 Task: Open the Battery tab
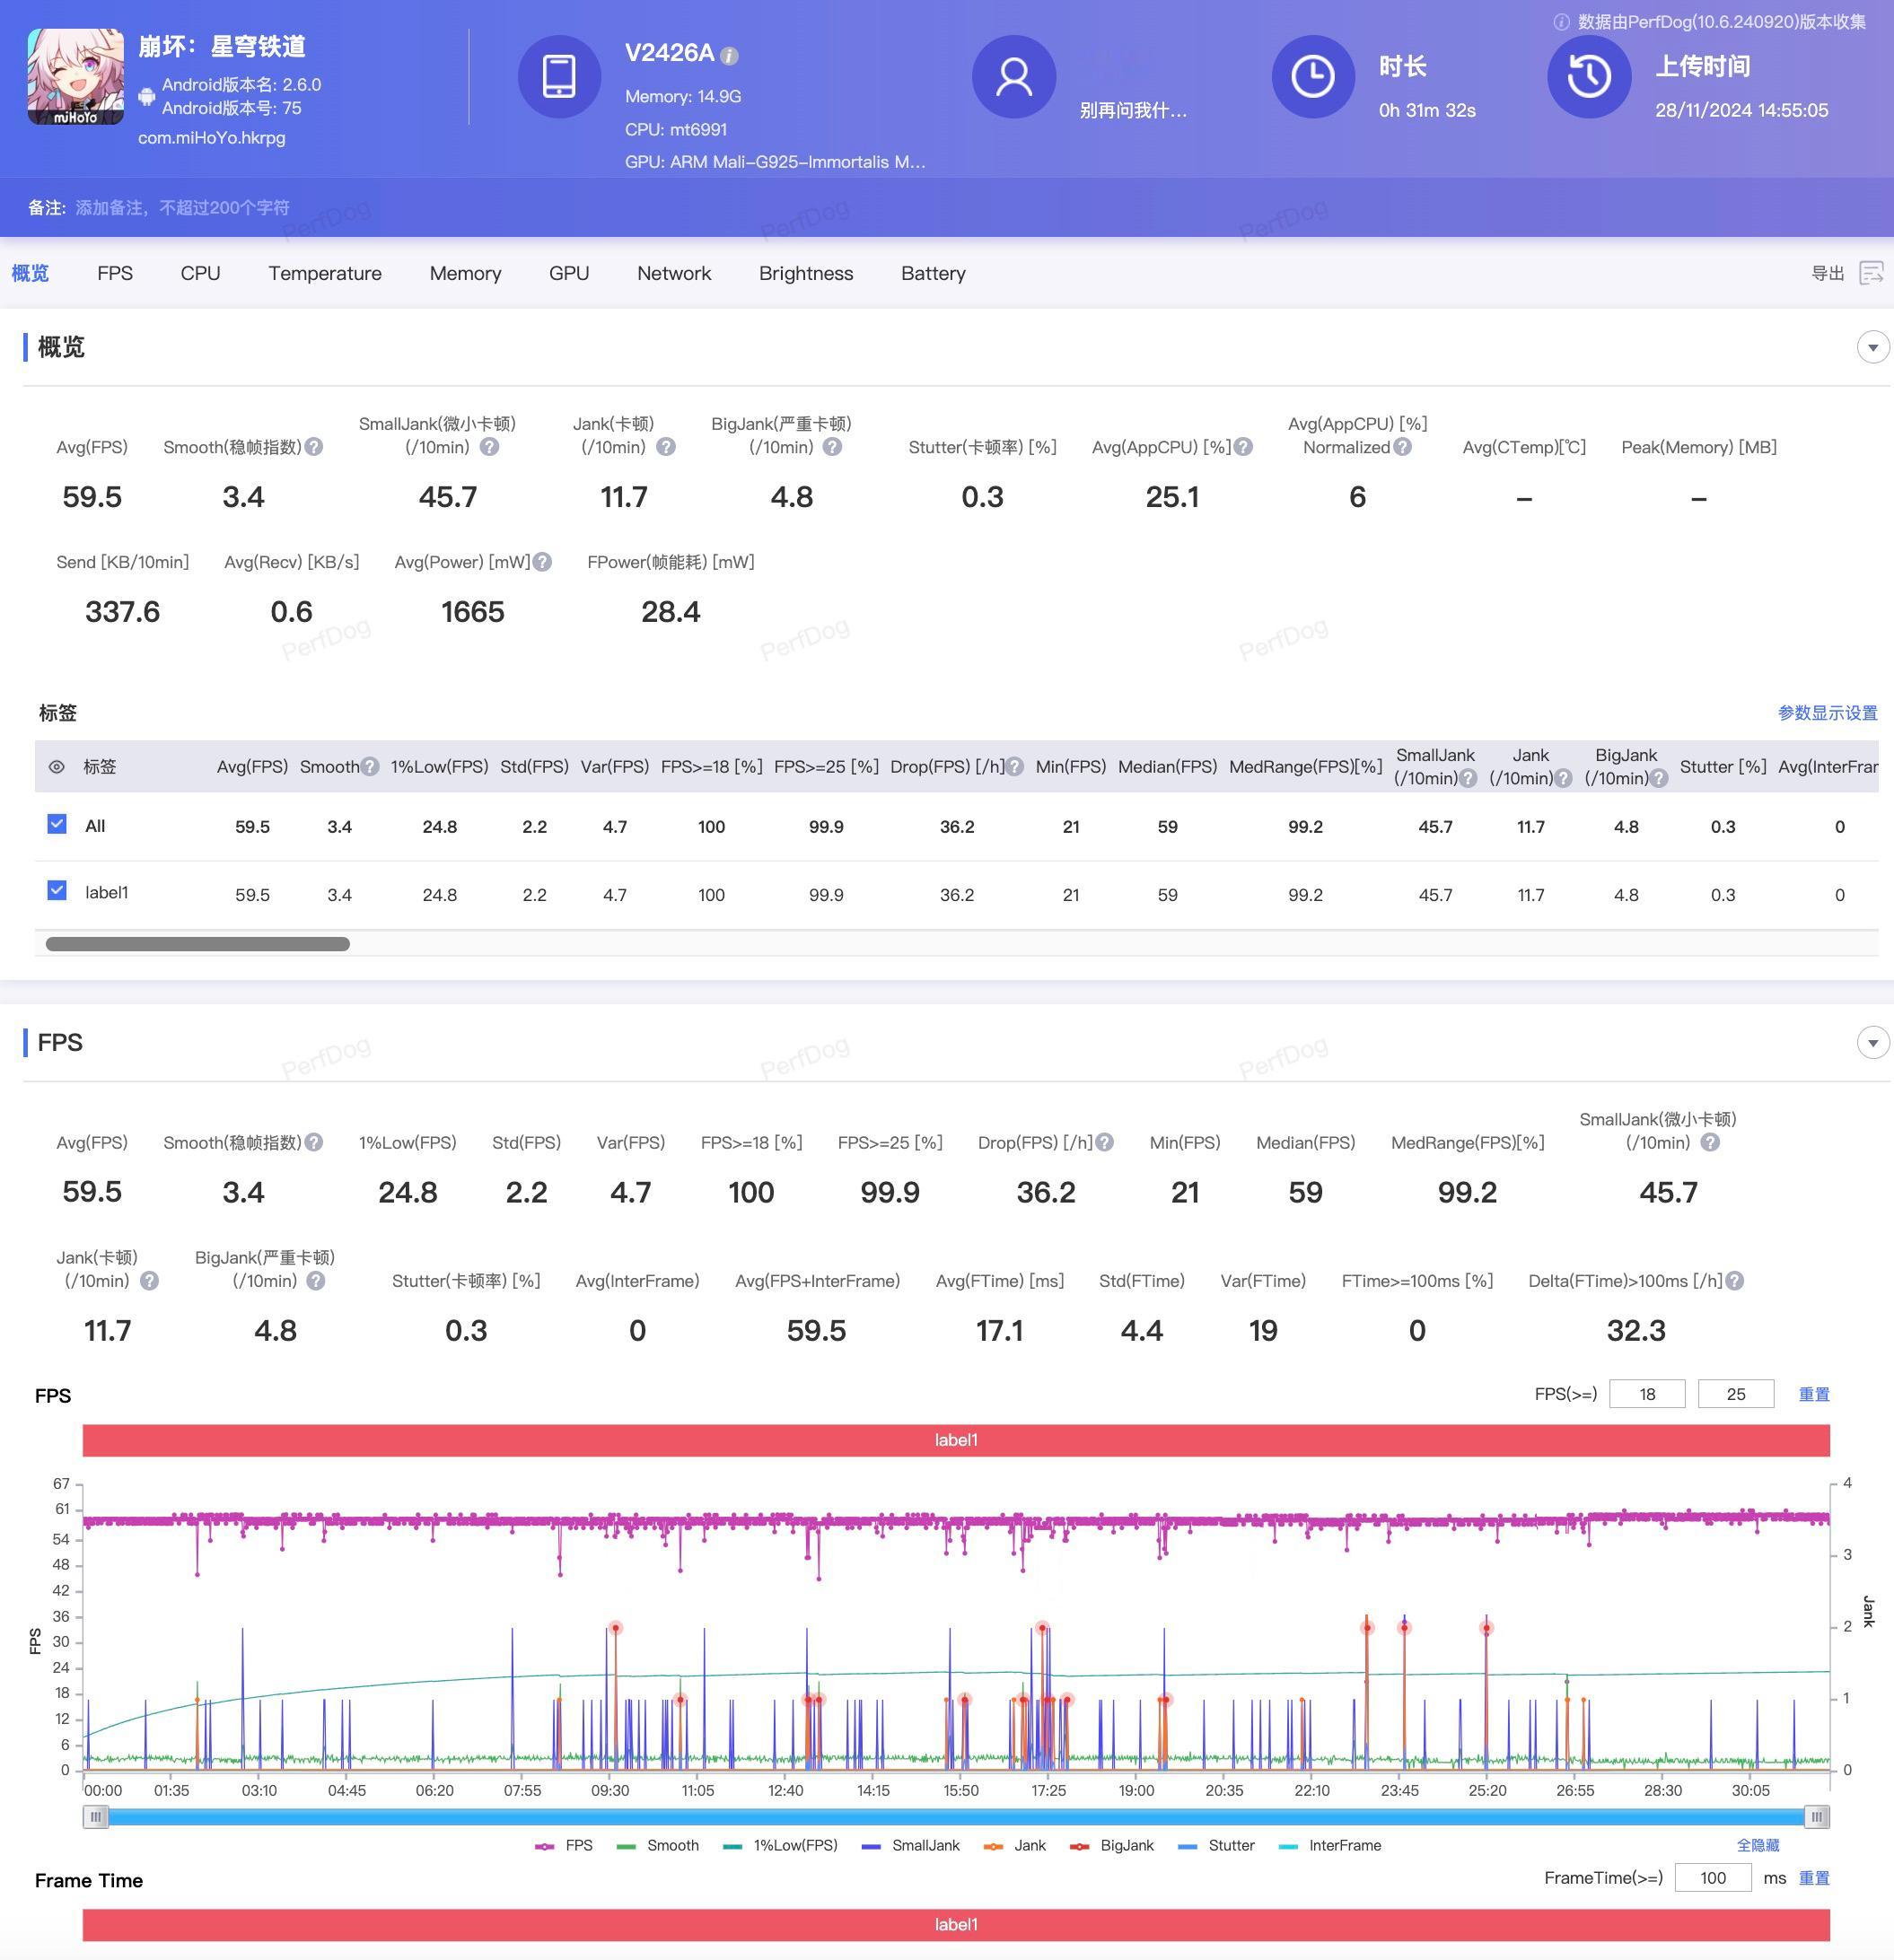pyautogui.click(x=933, y=273)
